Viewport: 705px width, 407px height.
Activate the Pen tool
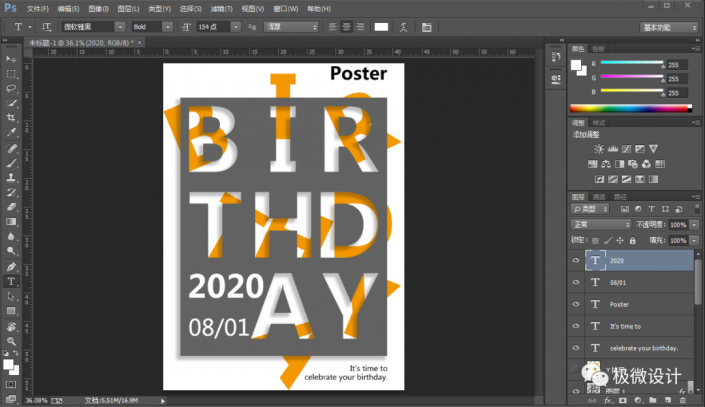(12, 267)
